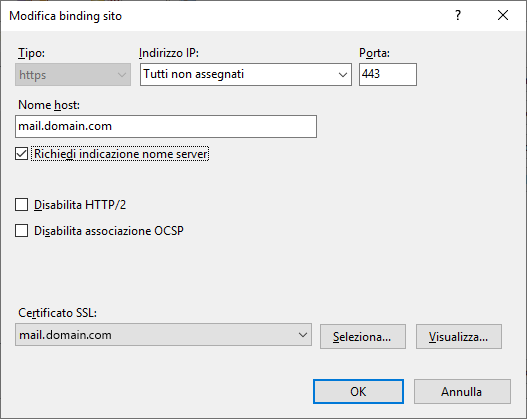Focus the Nome host text field
527x419 pixels.
click(x=166, y=126)
